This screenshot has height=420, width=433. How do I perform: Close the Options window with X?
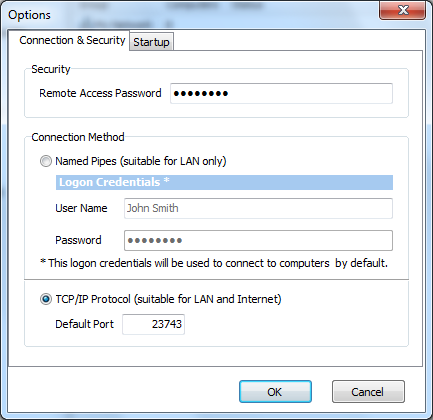(x=403, y=10)
